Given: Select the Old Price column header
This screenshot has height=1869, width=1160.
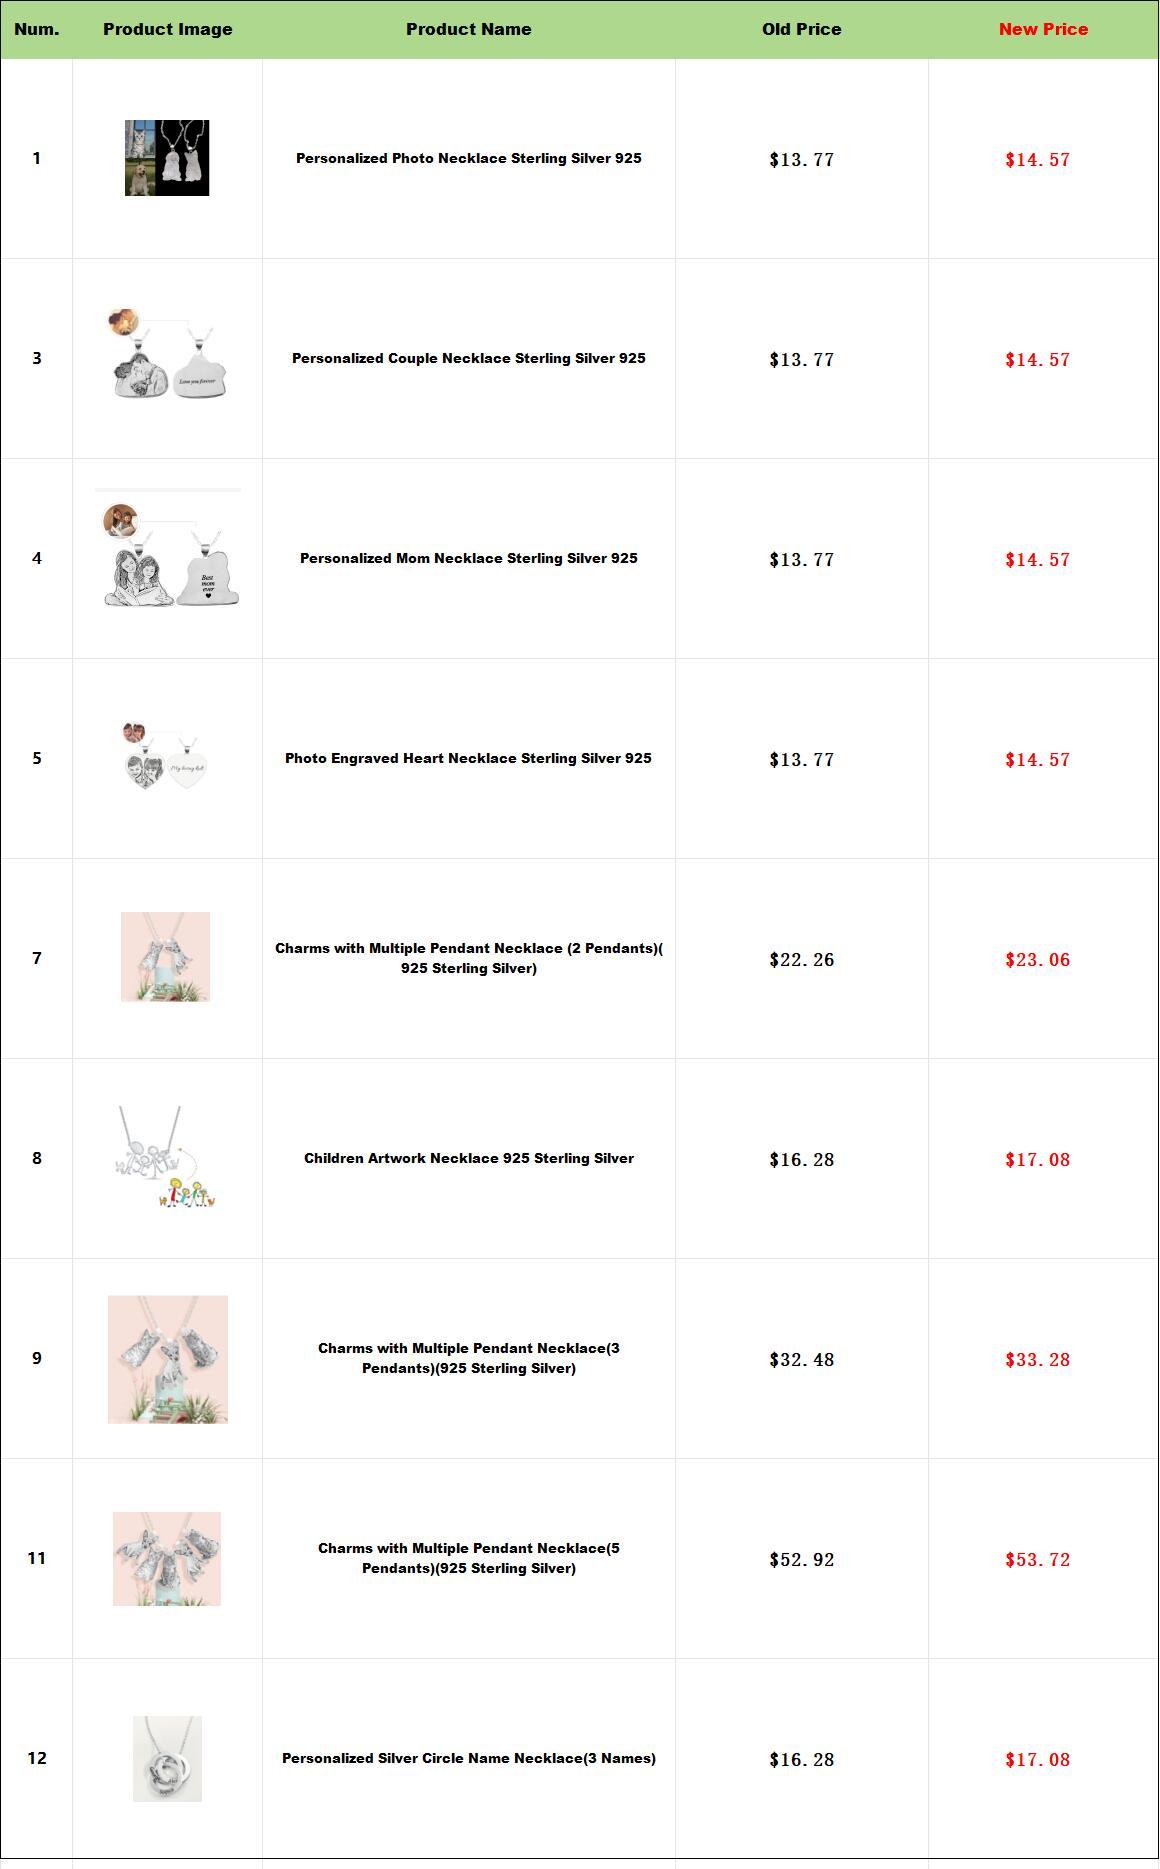Looking at the screenshot, I should [x=801, y=29].
